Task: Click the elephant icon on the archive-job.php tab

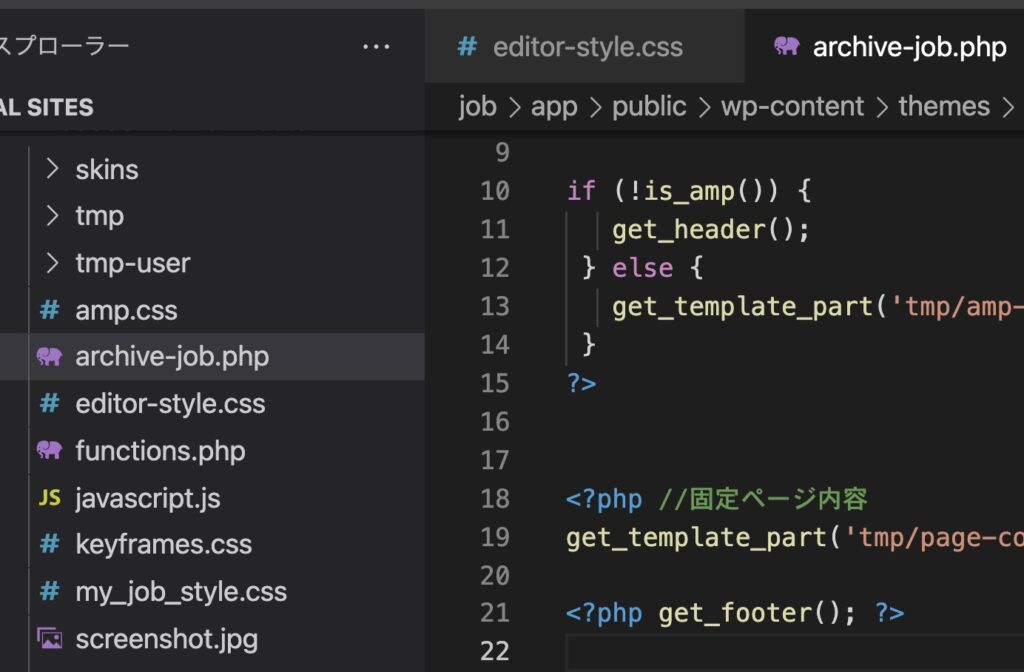Action: tap(787, 47)
